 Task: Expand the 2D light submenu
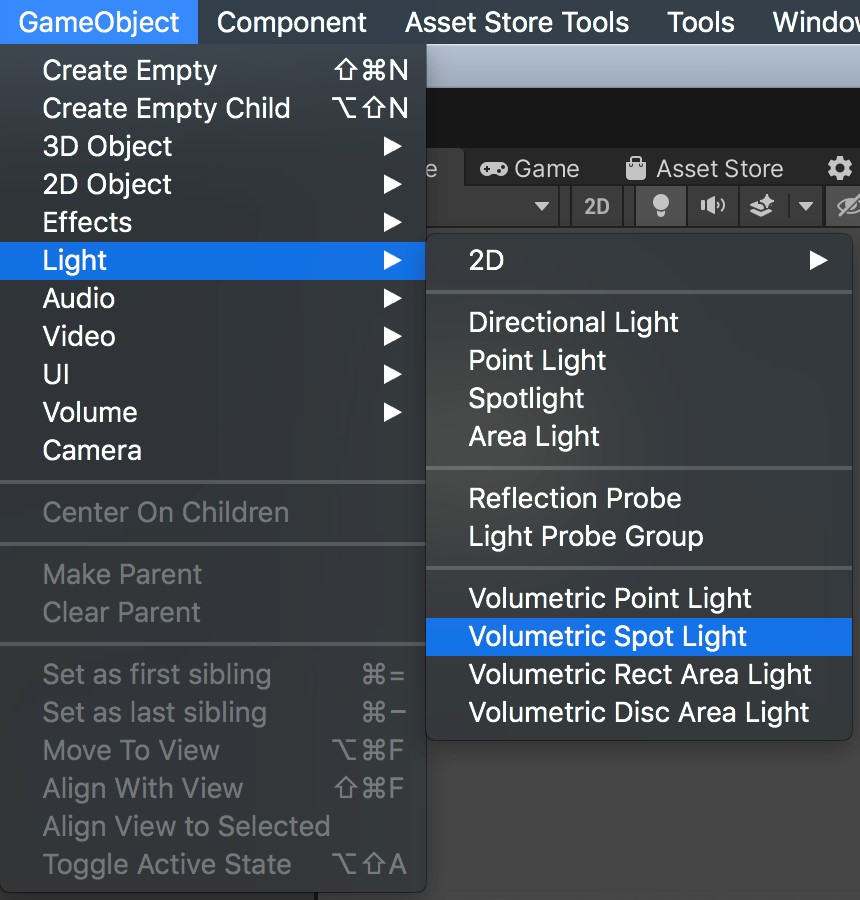pos(819,261)
